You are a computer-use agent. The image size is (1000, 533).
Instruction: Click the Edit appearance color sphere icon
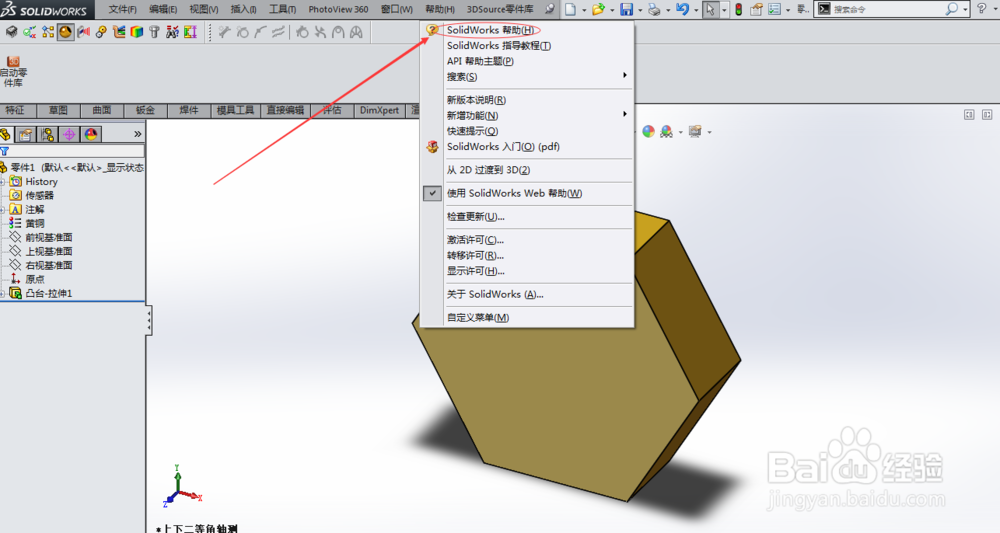649,131
